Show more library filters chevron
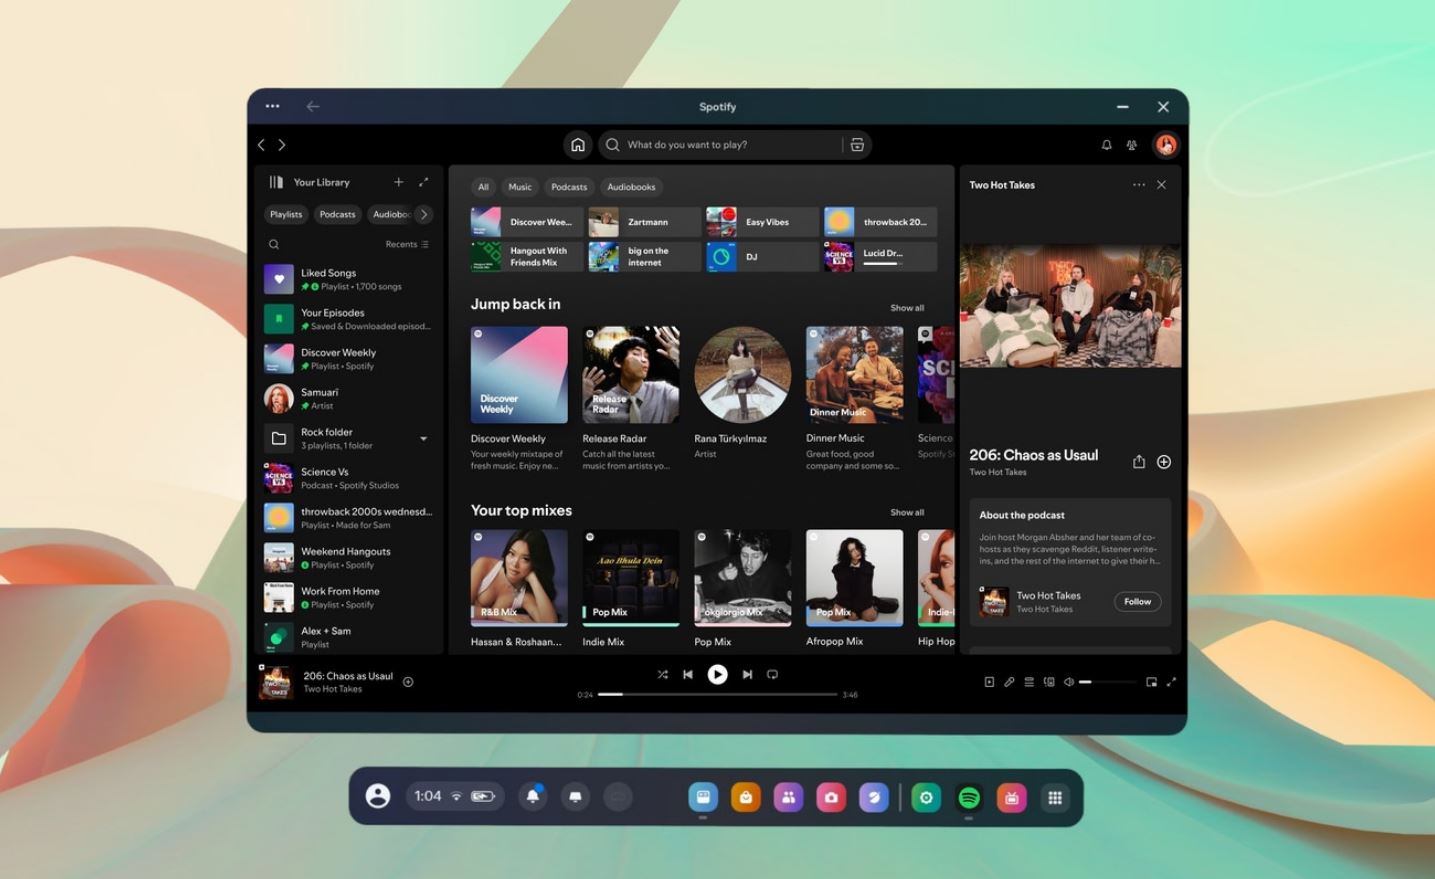This screenshot has height=879, width=1435. tap(424, 214)
